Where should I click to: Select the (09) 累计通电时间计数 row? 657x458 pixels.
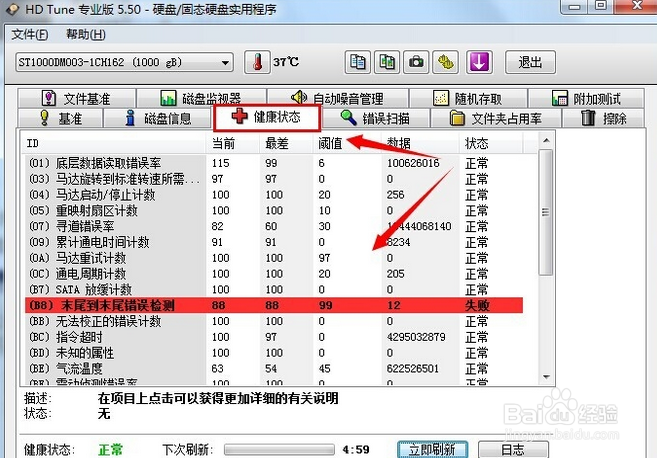274,242
